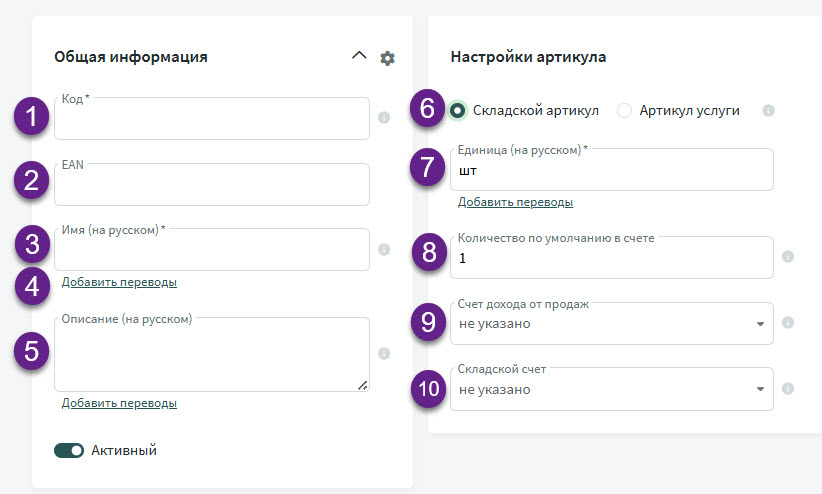Click the Описание textarea resize handle
Image resolution: width=822 pixels, height=494 pixels.
click(x=363, y=385)
